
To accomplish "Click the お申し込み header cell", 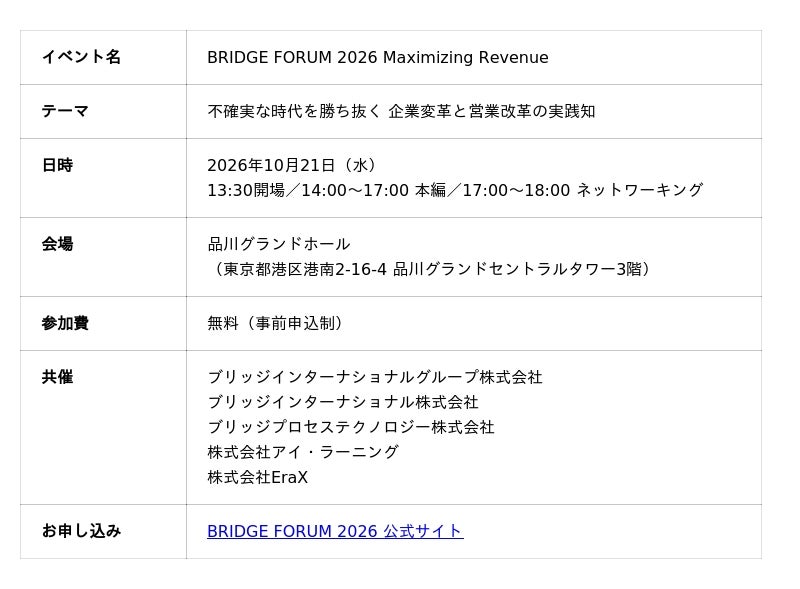I will pyautogui.click(x=103, y=531).
